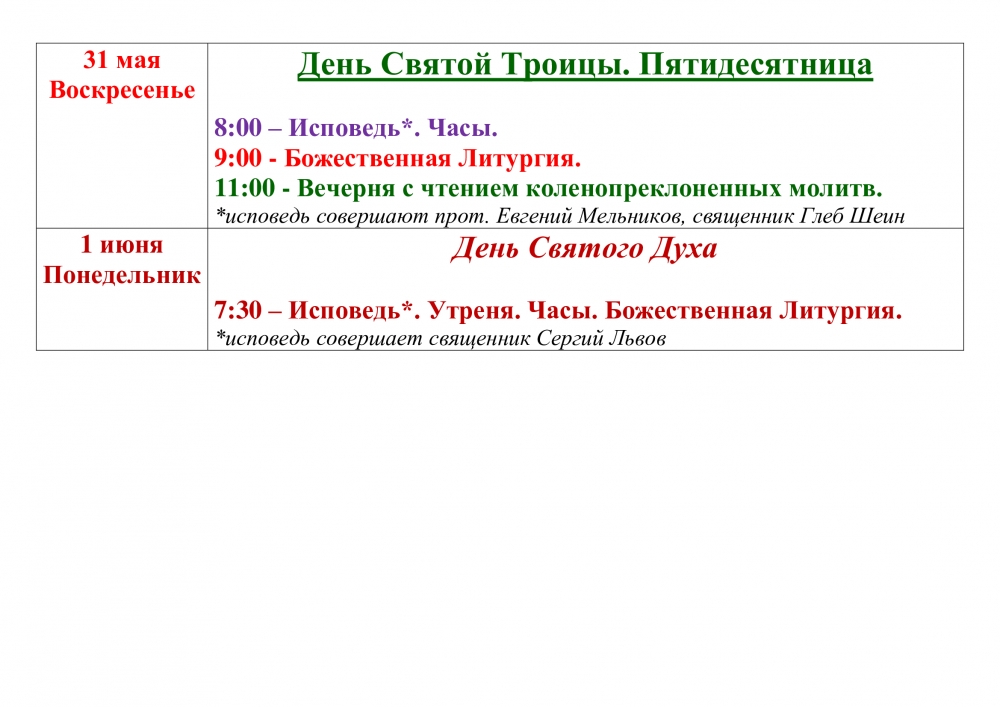Select the word "Воскресенье" in the first row

pos(122,90)
